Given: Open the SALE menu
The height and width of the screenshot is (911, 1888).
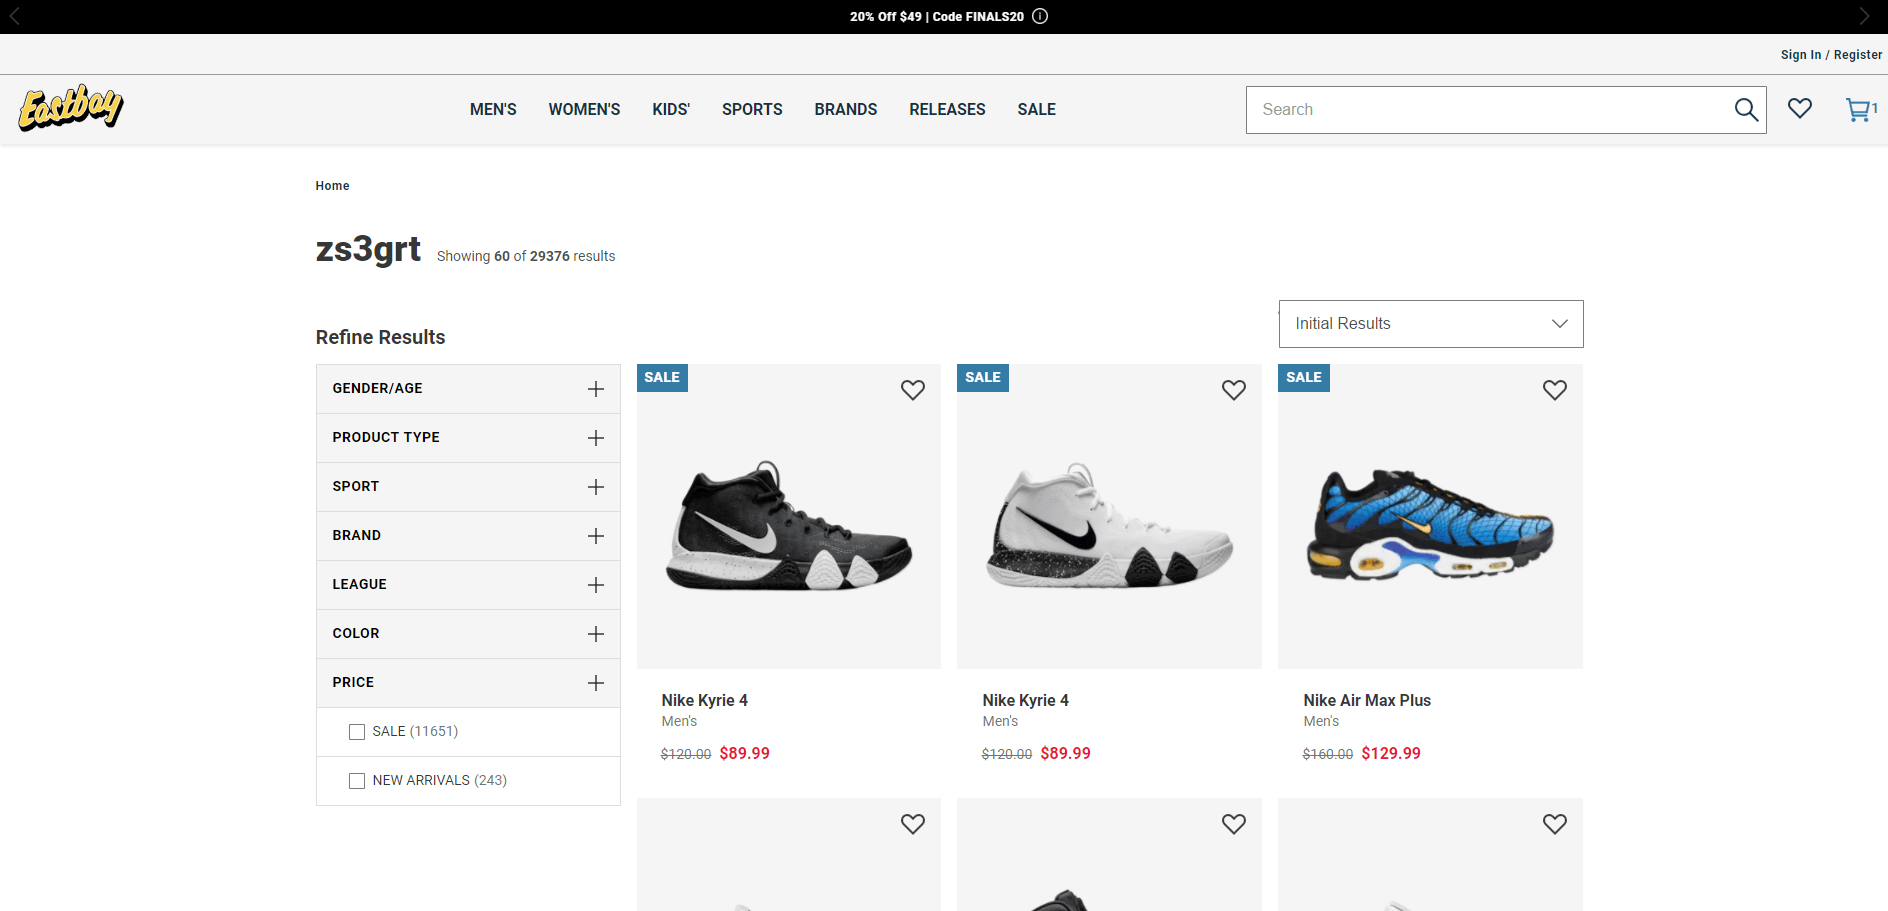Looking at the screenshot, I should coord(1037,110).
